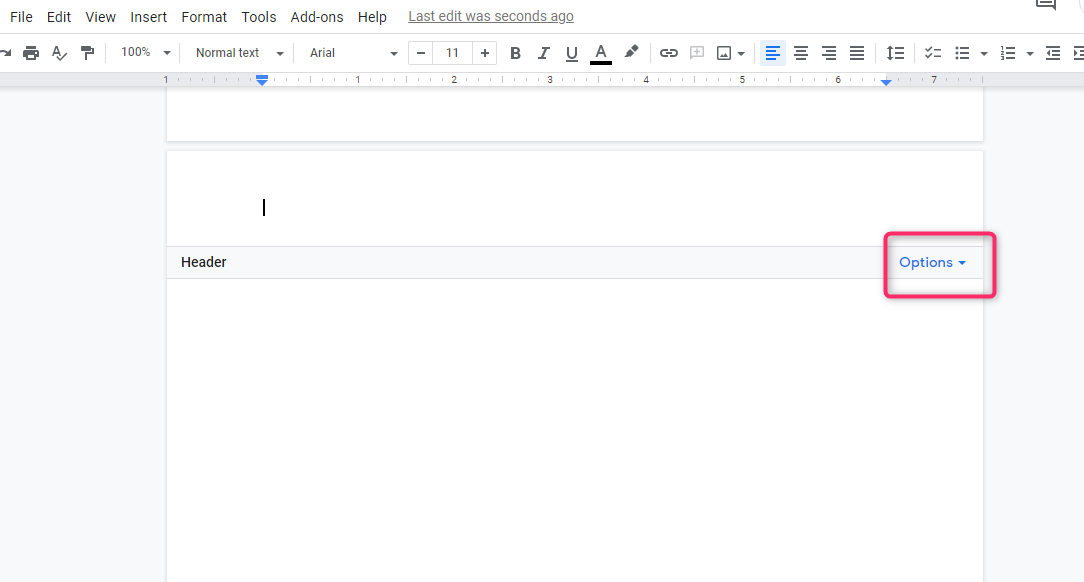Open the highlight color picker

coord(630,52)
